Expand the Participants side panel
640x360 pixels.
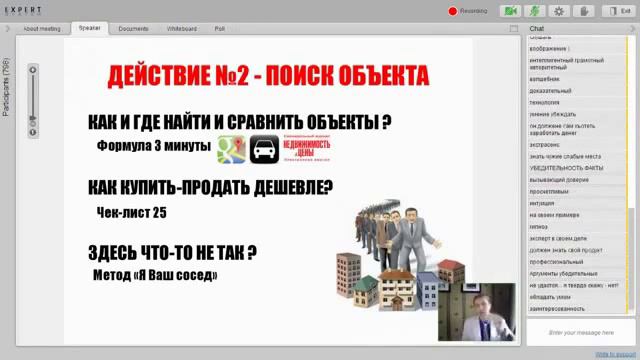(6, 87)
